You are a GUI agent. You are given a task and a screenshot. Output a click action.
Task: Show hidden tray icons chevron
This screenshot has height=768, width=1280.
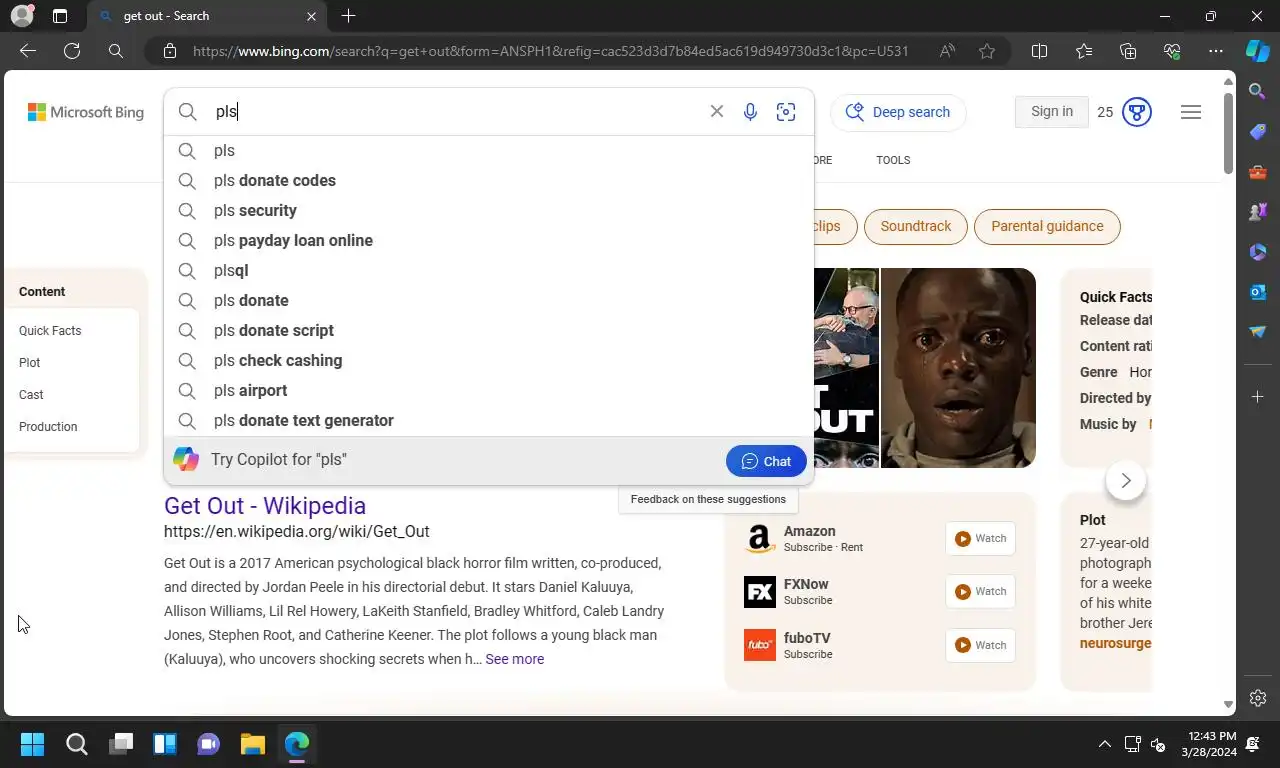coord(1104,744)
